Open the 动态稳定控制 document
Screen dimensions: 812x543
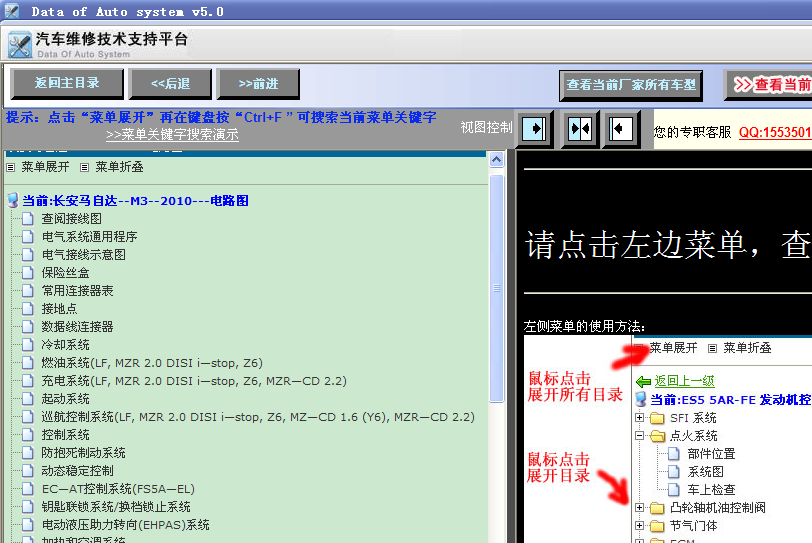tap(77, 471)
